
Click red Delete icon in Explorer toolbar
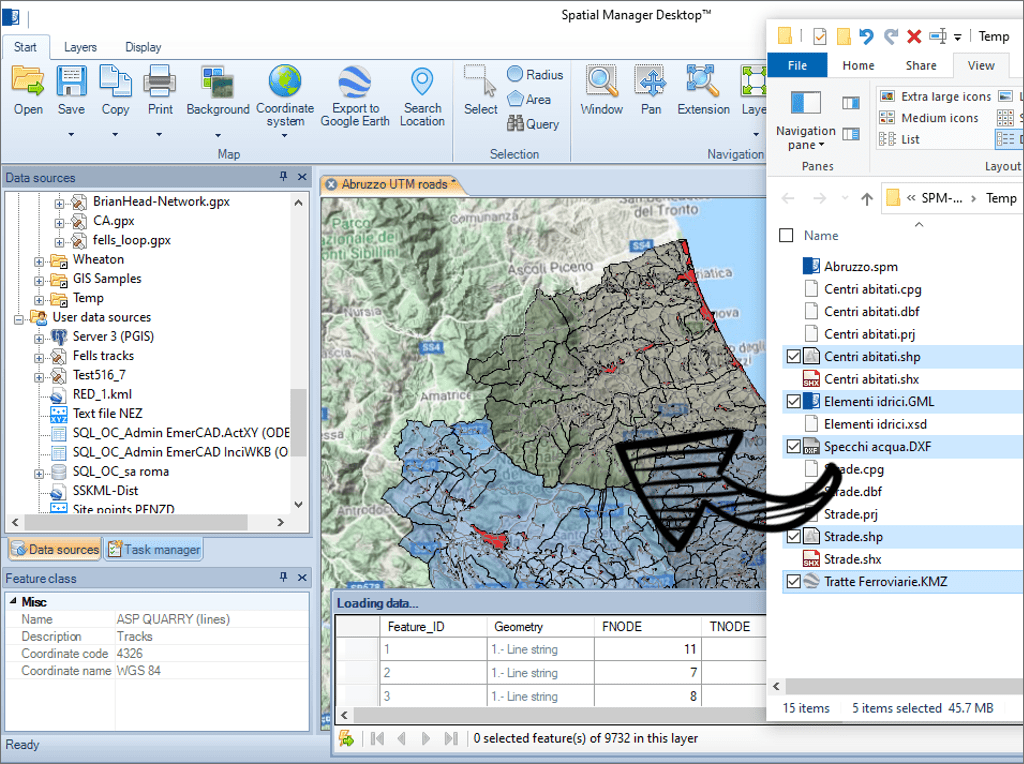tap(914, 37)
